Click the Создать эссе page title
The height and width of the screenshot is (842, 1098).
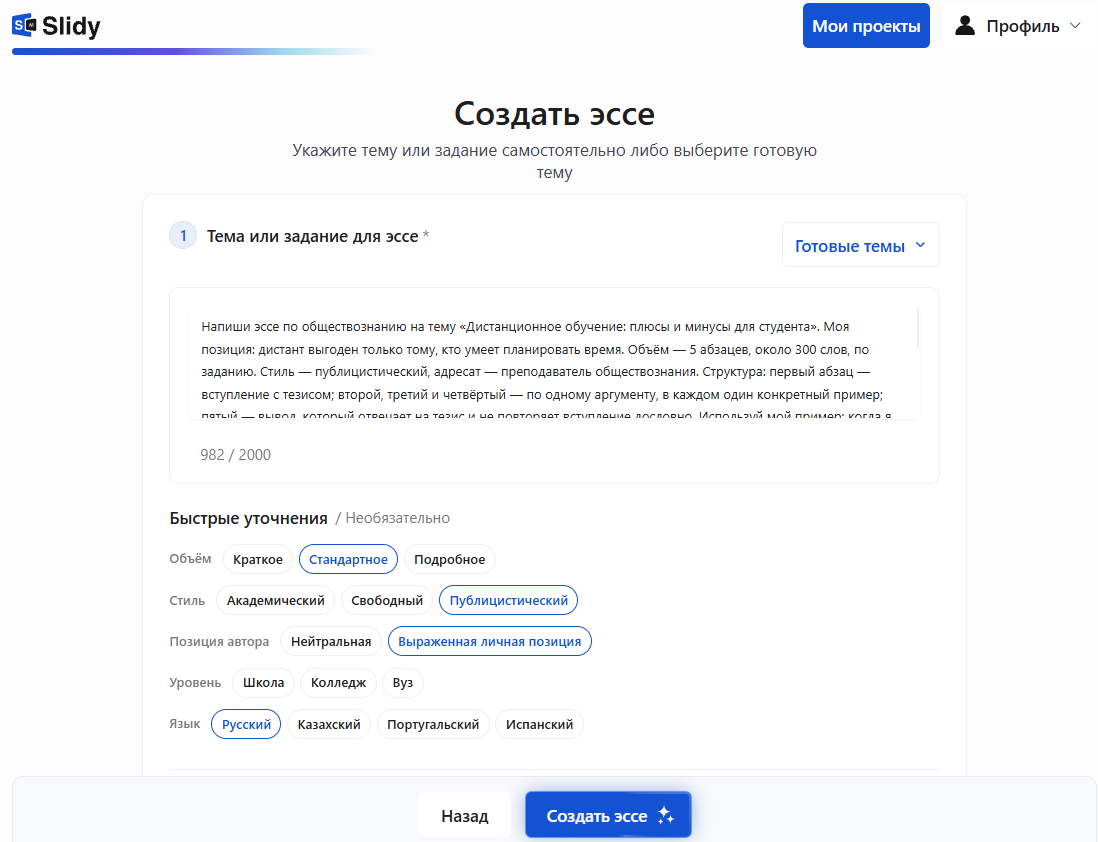[x=555, y=113]
